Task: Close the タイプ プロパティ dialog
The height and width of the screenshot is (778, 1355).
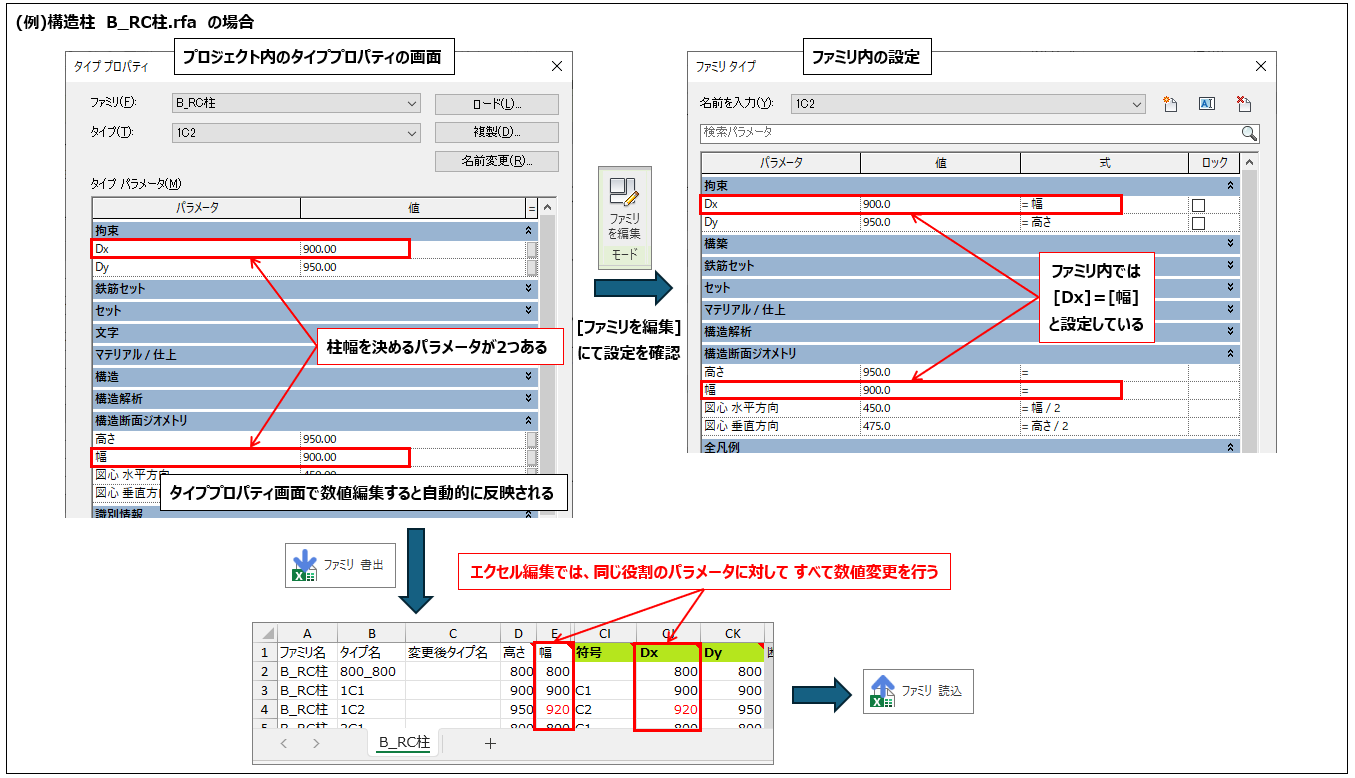Action: pyautogui.click(x=557, y=66)
